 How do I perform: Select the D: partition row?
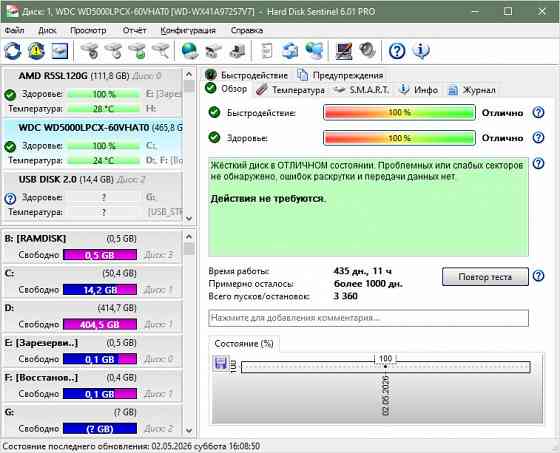93,317
